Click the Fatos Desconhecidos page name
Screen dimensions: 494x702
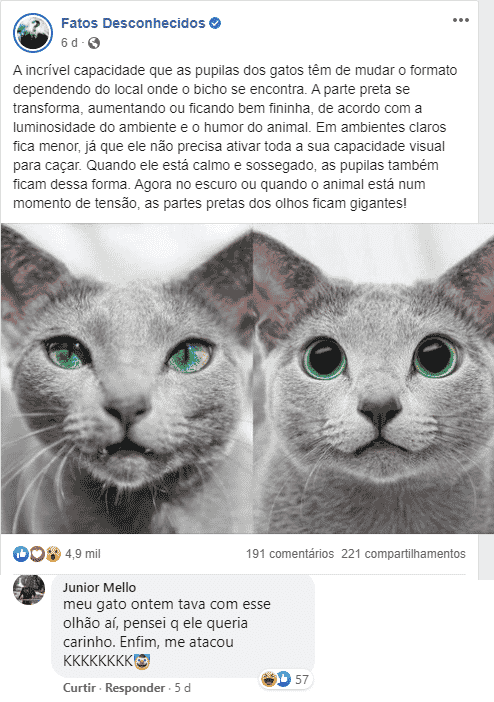[x=133, y=23]
